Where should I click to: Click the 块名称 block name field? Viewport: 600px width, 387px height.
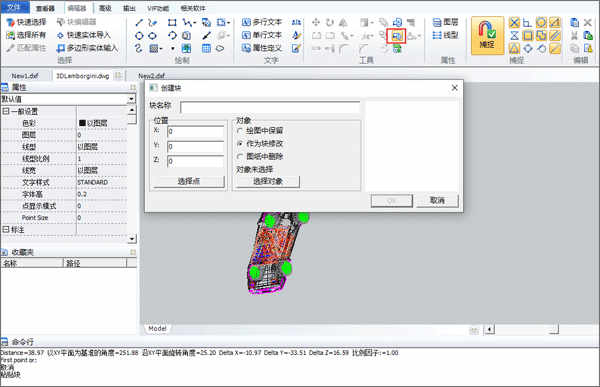[x=270, y=107]
